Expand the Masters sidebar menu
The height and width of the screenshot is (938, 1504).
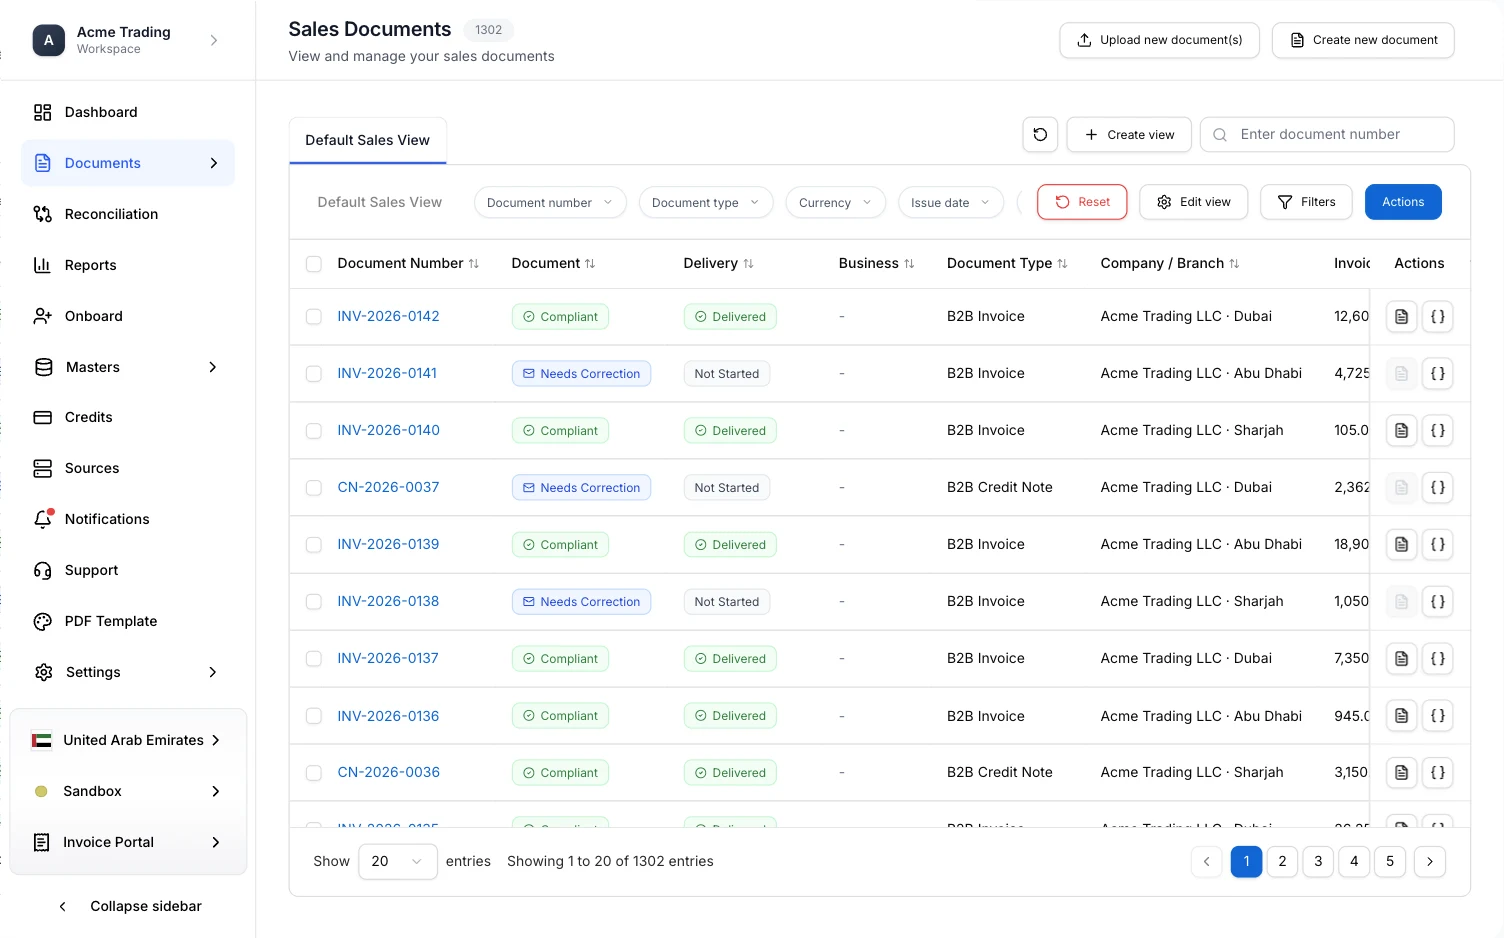(x=128, y=367)
